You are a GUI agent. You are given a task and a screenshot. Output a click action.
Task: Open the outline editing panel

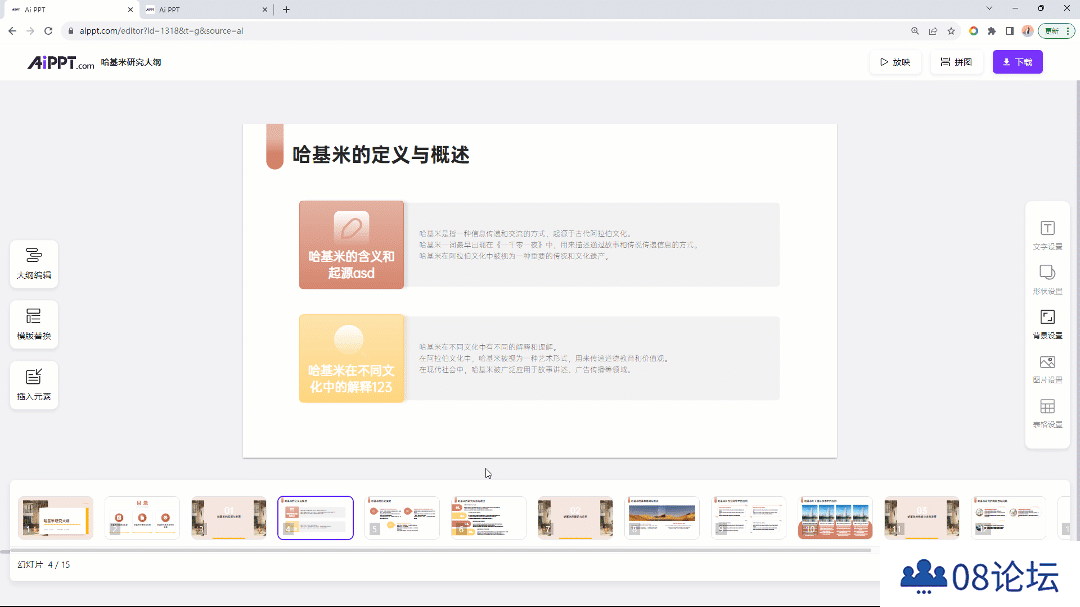34,264
